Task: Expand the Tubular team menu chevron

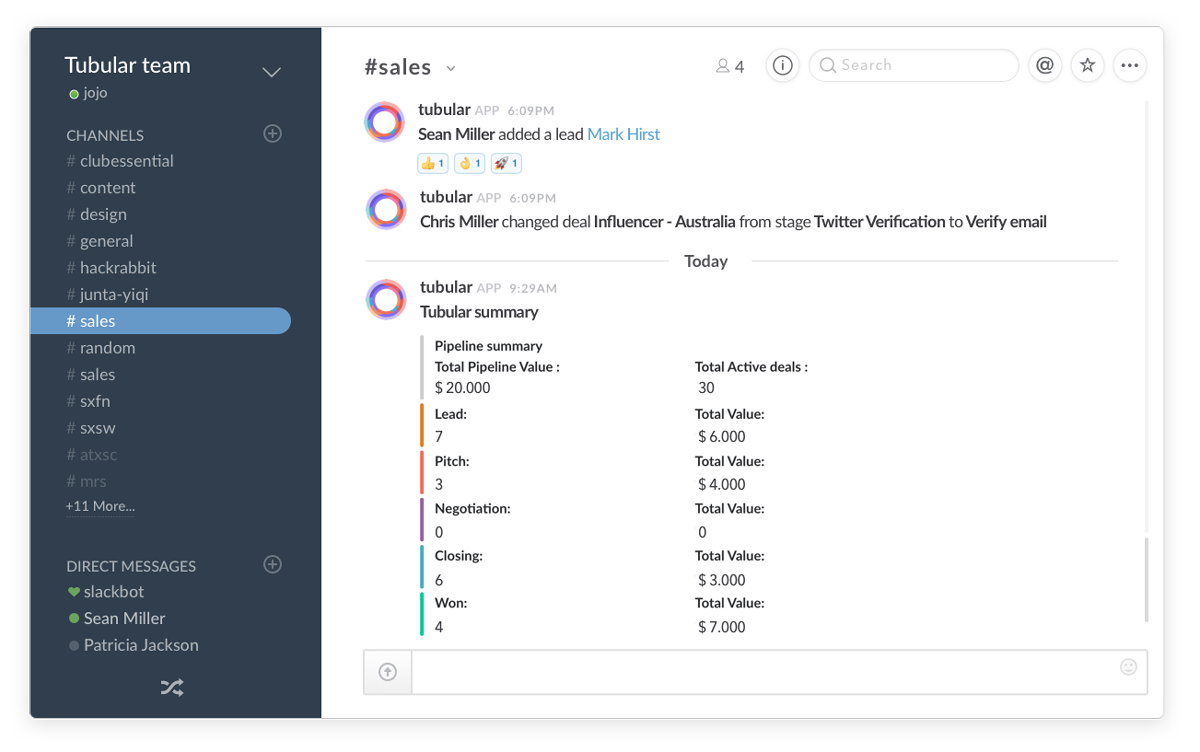Action: tap(271, 72)
